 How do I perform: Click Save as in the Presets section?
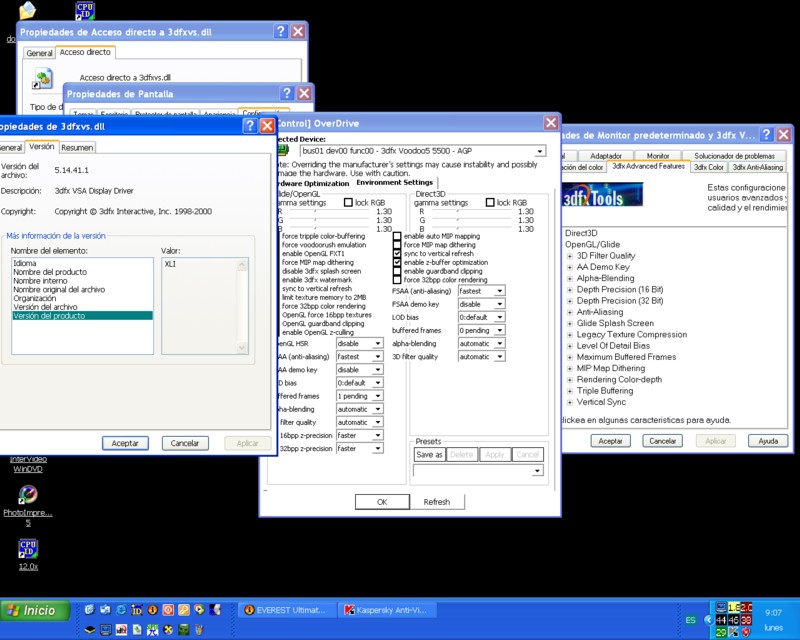tap(429, 454)
